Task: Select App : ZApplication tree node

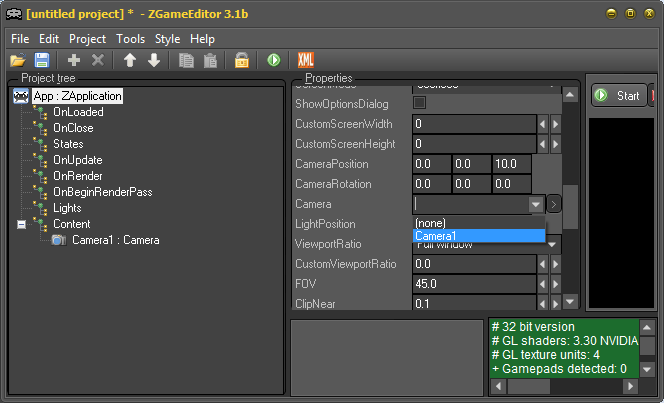Action: pos(77,96)
